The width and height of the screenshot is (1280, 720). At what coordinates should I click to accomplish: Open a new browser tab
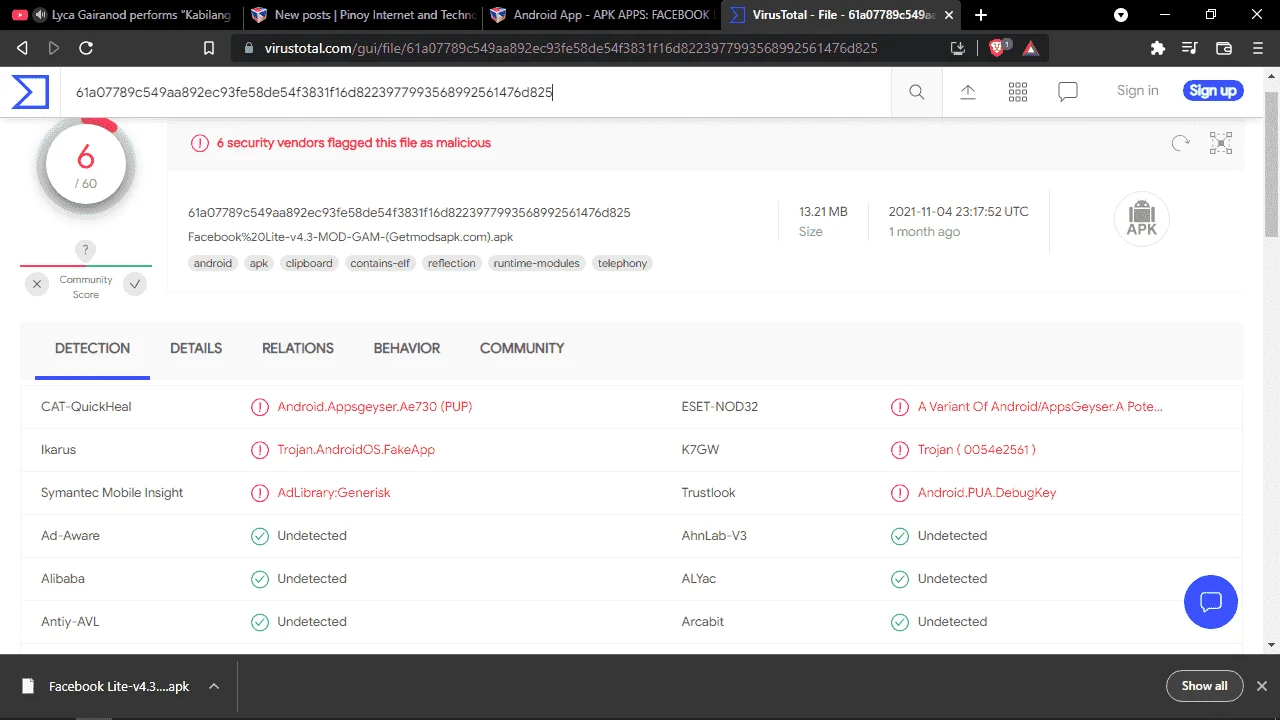pyautogui.click(x=981, y=15)
